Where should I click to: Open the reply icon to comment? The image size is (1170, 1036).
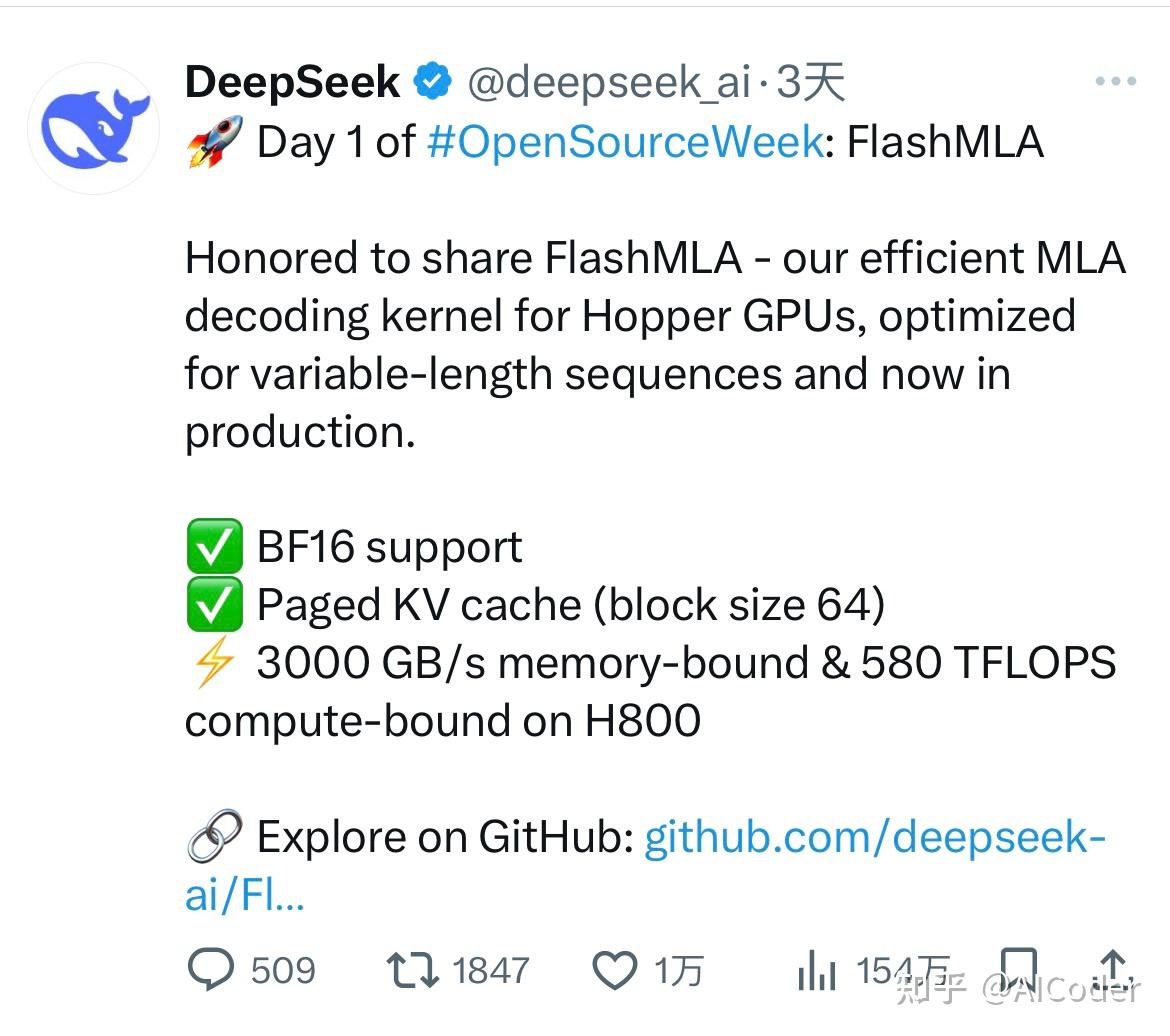click(x=210, y=968)
